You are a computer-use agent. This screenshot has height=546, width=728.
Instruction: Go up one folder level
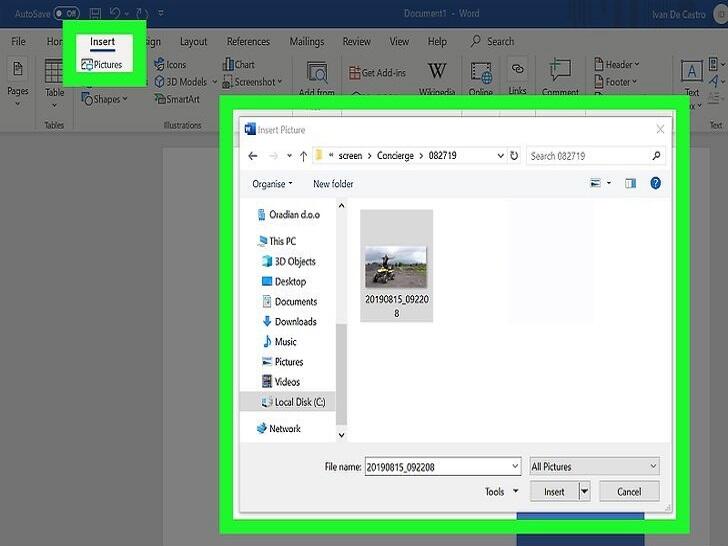click(x=303, y=156)
